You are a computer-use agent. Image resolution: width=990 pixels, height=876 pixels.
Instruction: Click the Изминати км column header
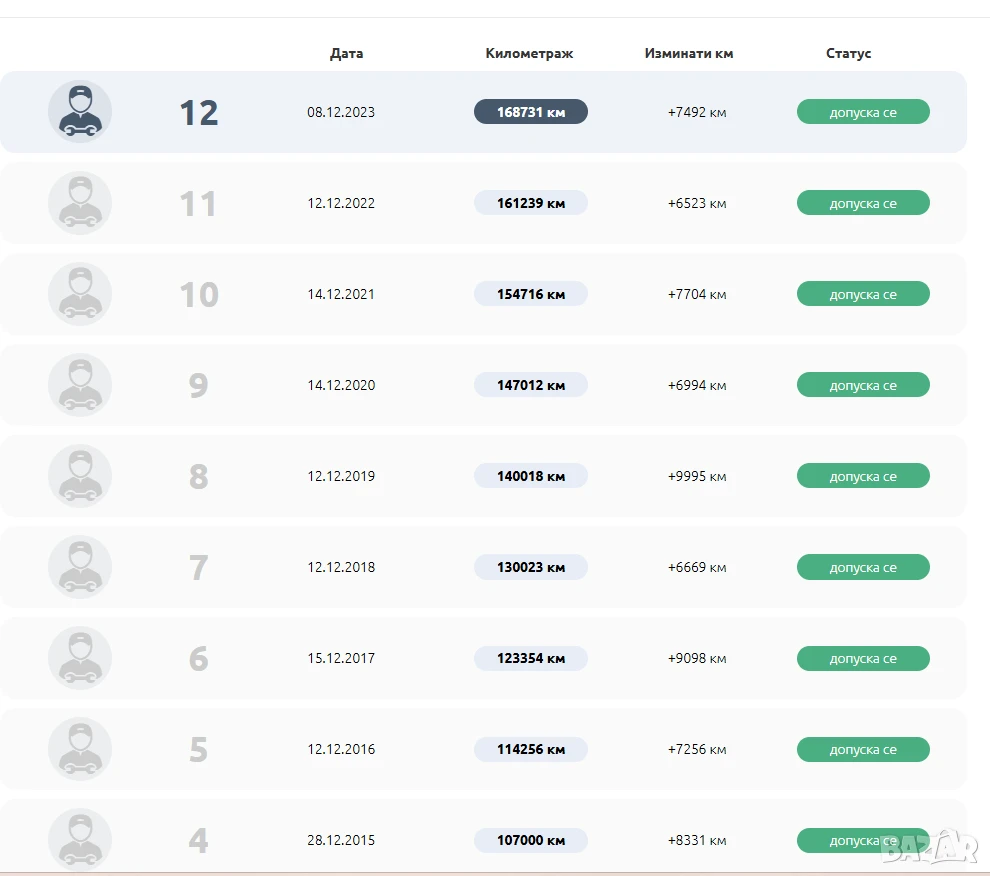pyautogui.click(x=689, y=53)
